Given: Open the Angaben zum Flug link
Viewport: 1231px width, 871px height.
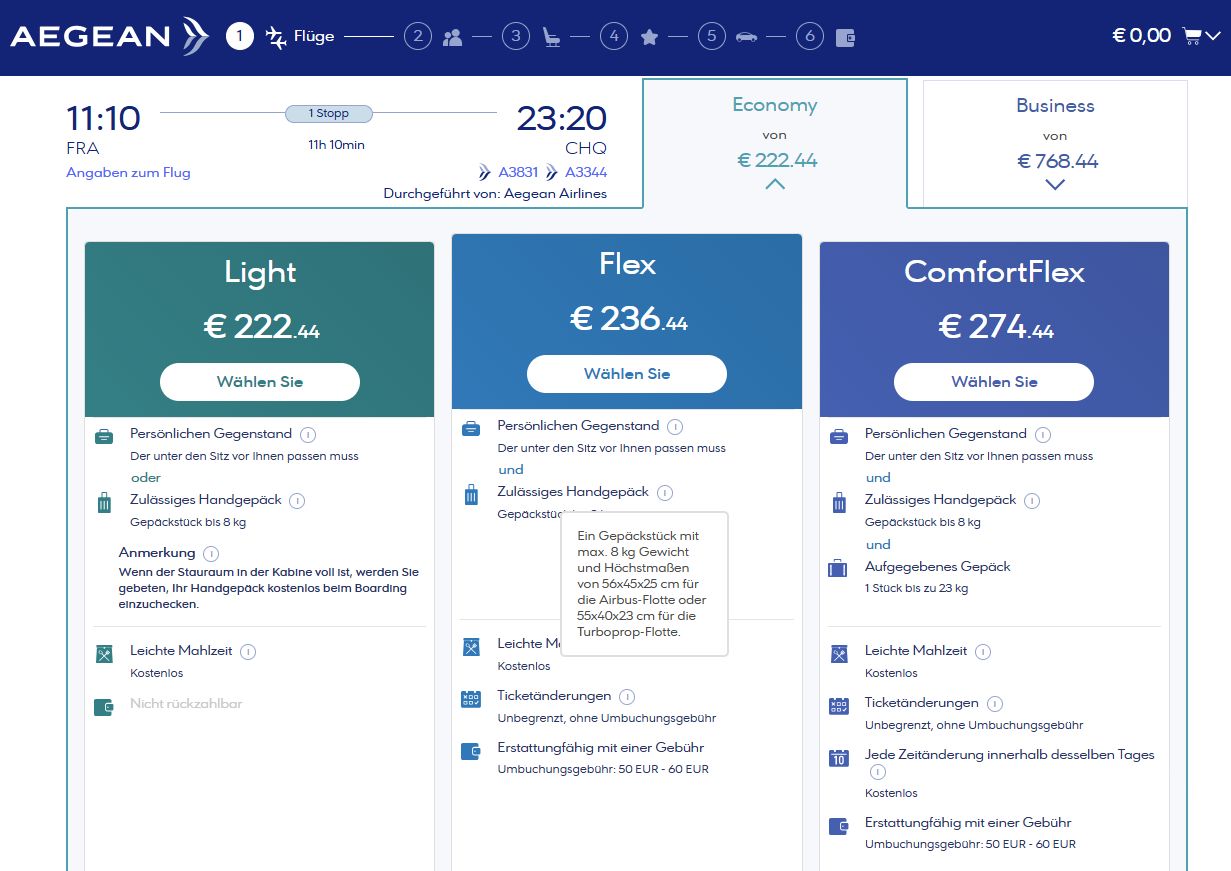Looking at the screenshot, I should click(x=128, y=172).
